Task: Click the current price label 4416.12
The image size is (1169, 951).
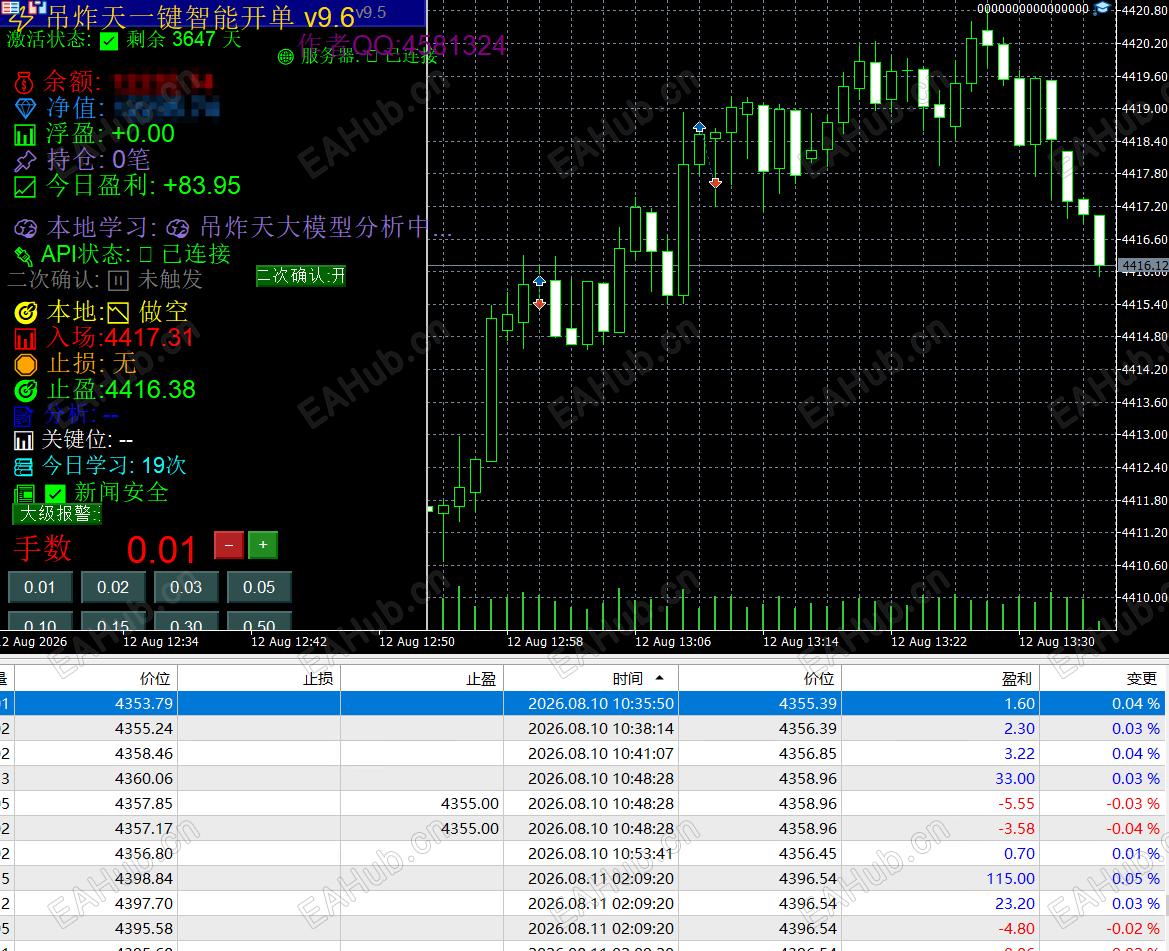Action: click(x=1144, y=265)
